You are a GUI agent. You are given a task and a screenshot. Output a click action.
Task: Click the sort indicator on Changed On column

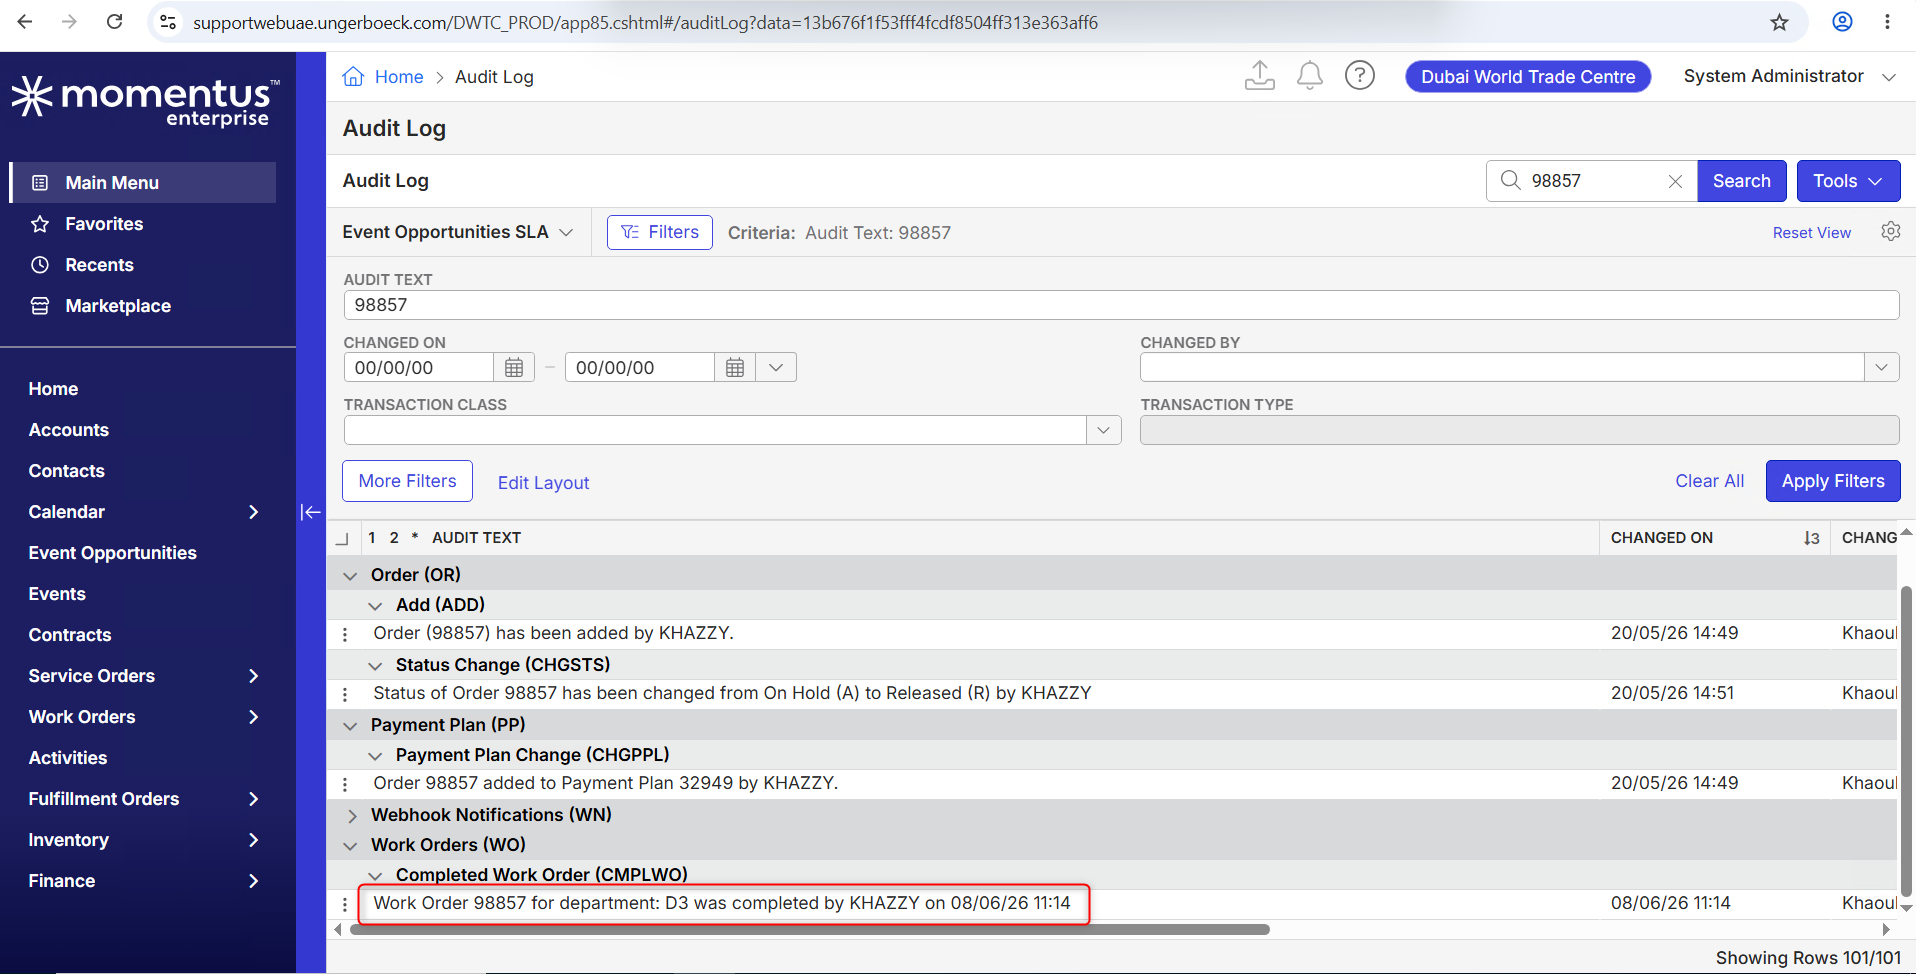point(1811,538)
